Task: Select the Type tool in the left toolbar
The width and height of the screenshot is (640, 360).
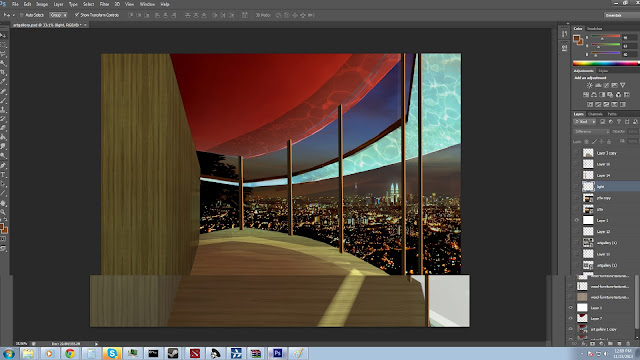Action: 3,174
